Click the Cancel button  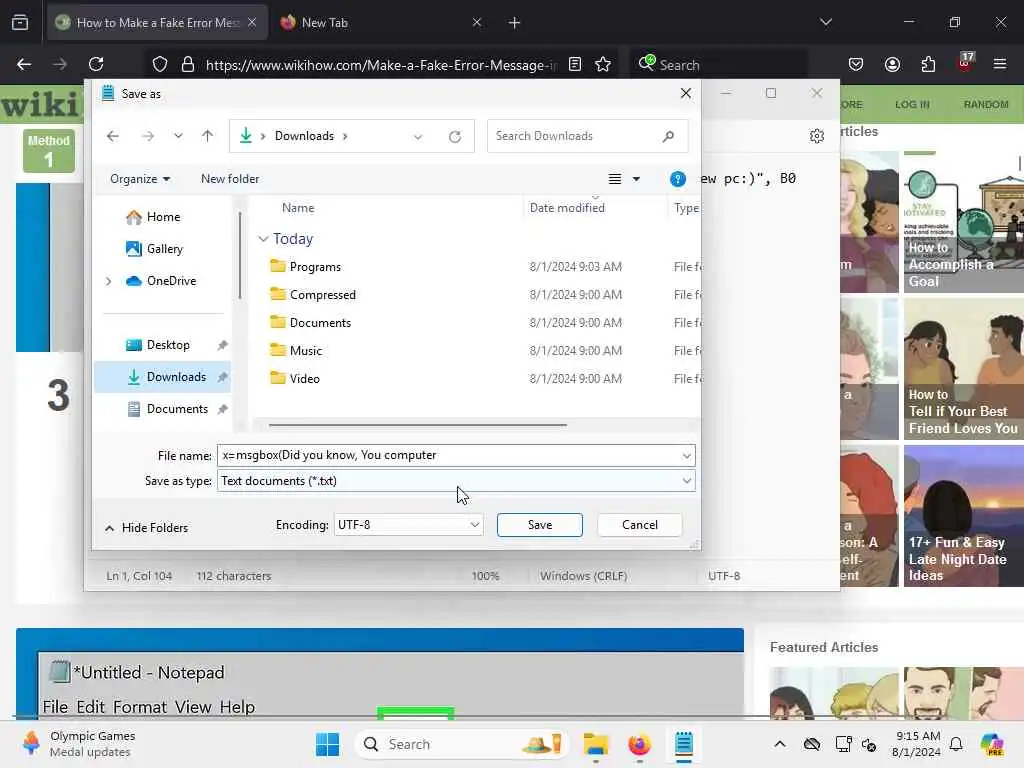coord(639,524)
